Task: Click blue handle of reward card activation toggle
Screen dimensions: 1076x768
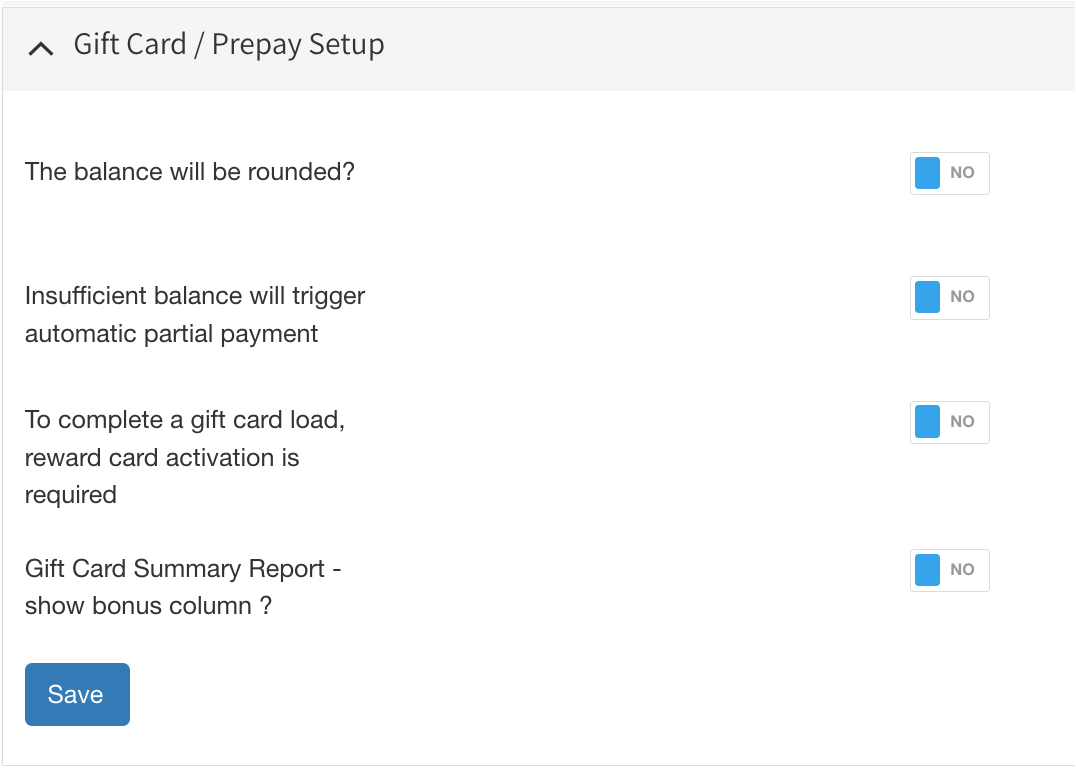Action: pyautogui.click(x=928, y=422)
